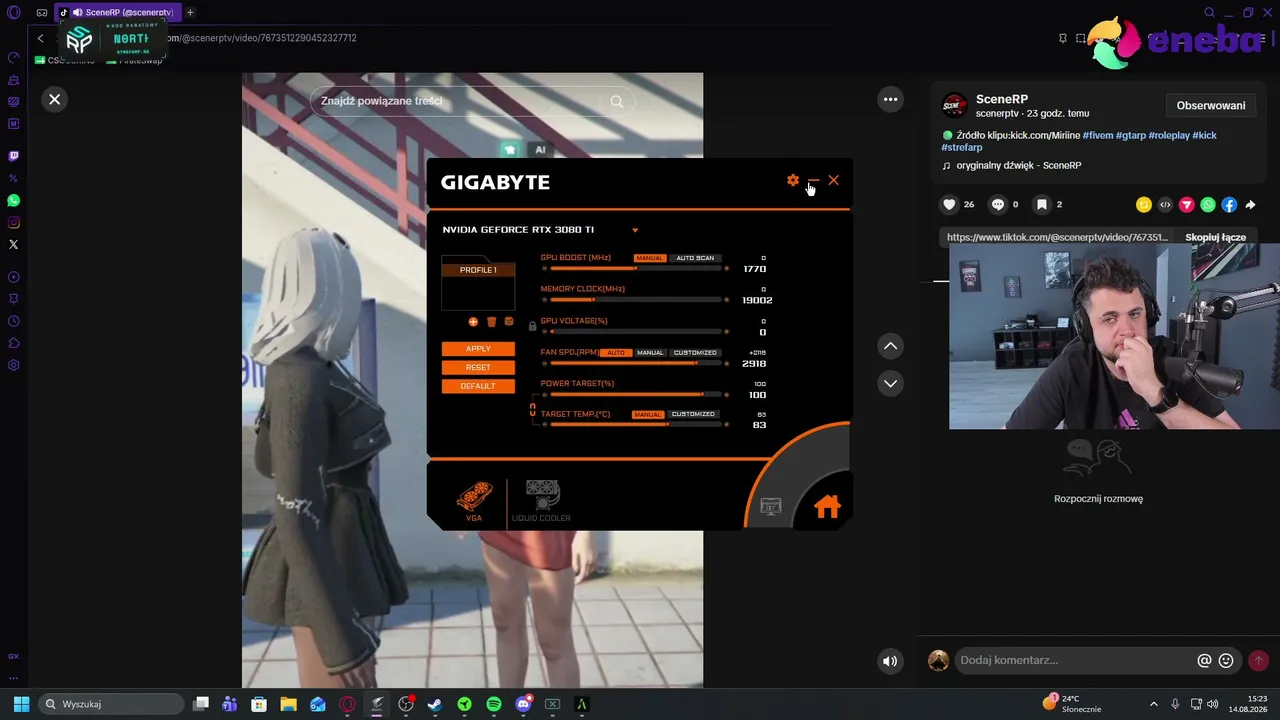
Task: Set fan speed mode to Auto
Action: tap(616, 353)
